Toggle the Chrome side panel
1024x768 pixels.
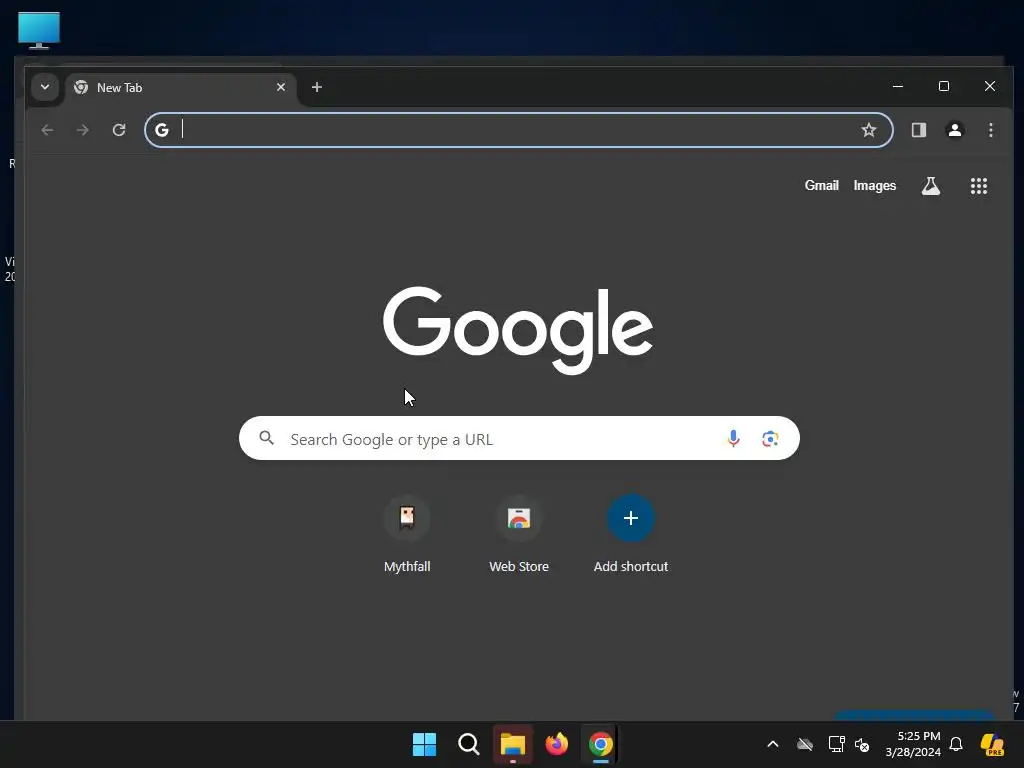(x=919, y=130)
